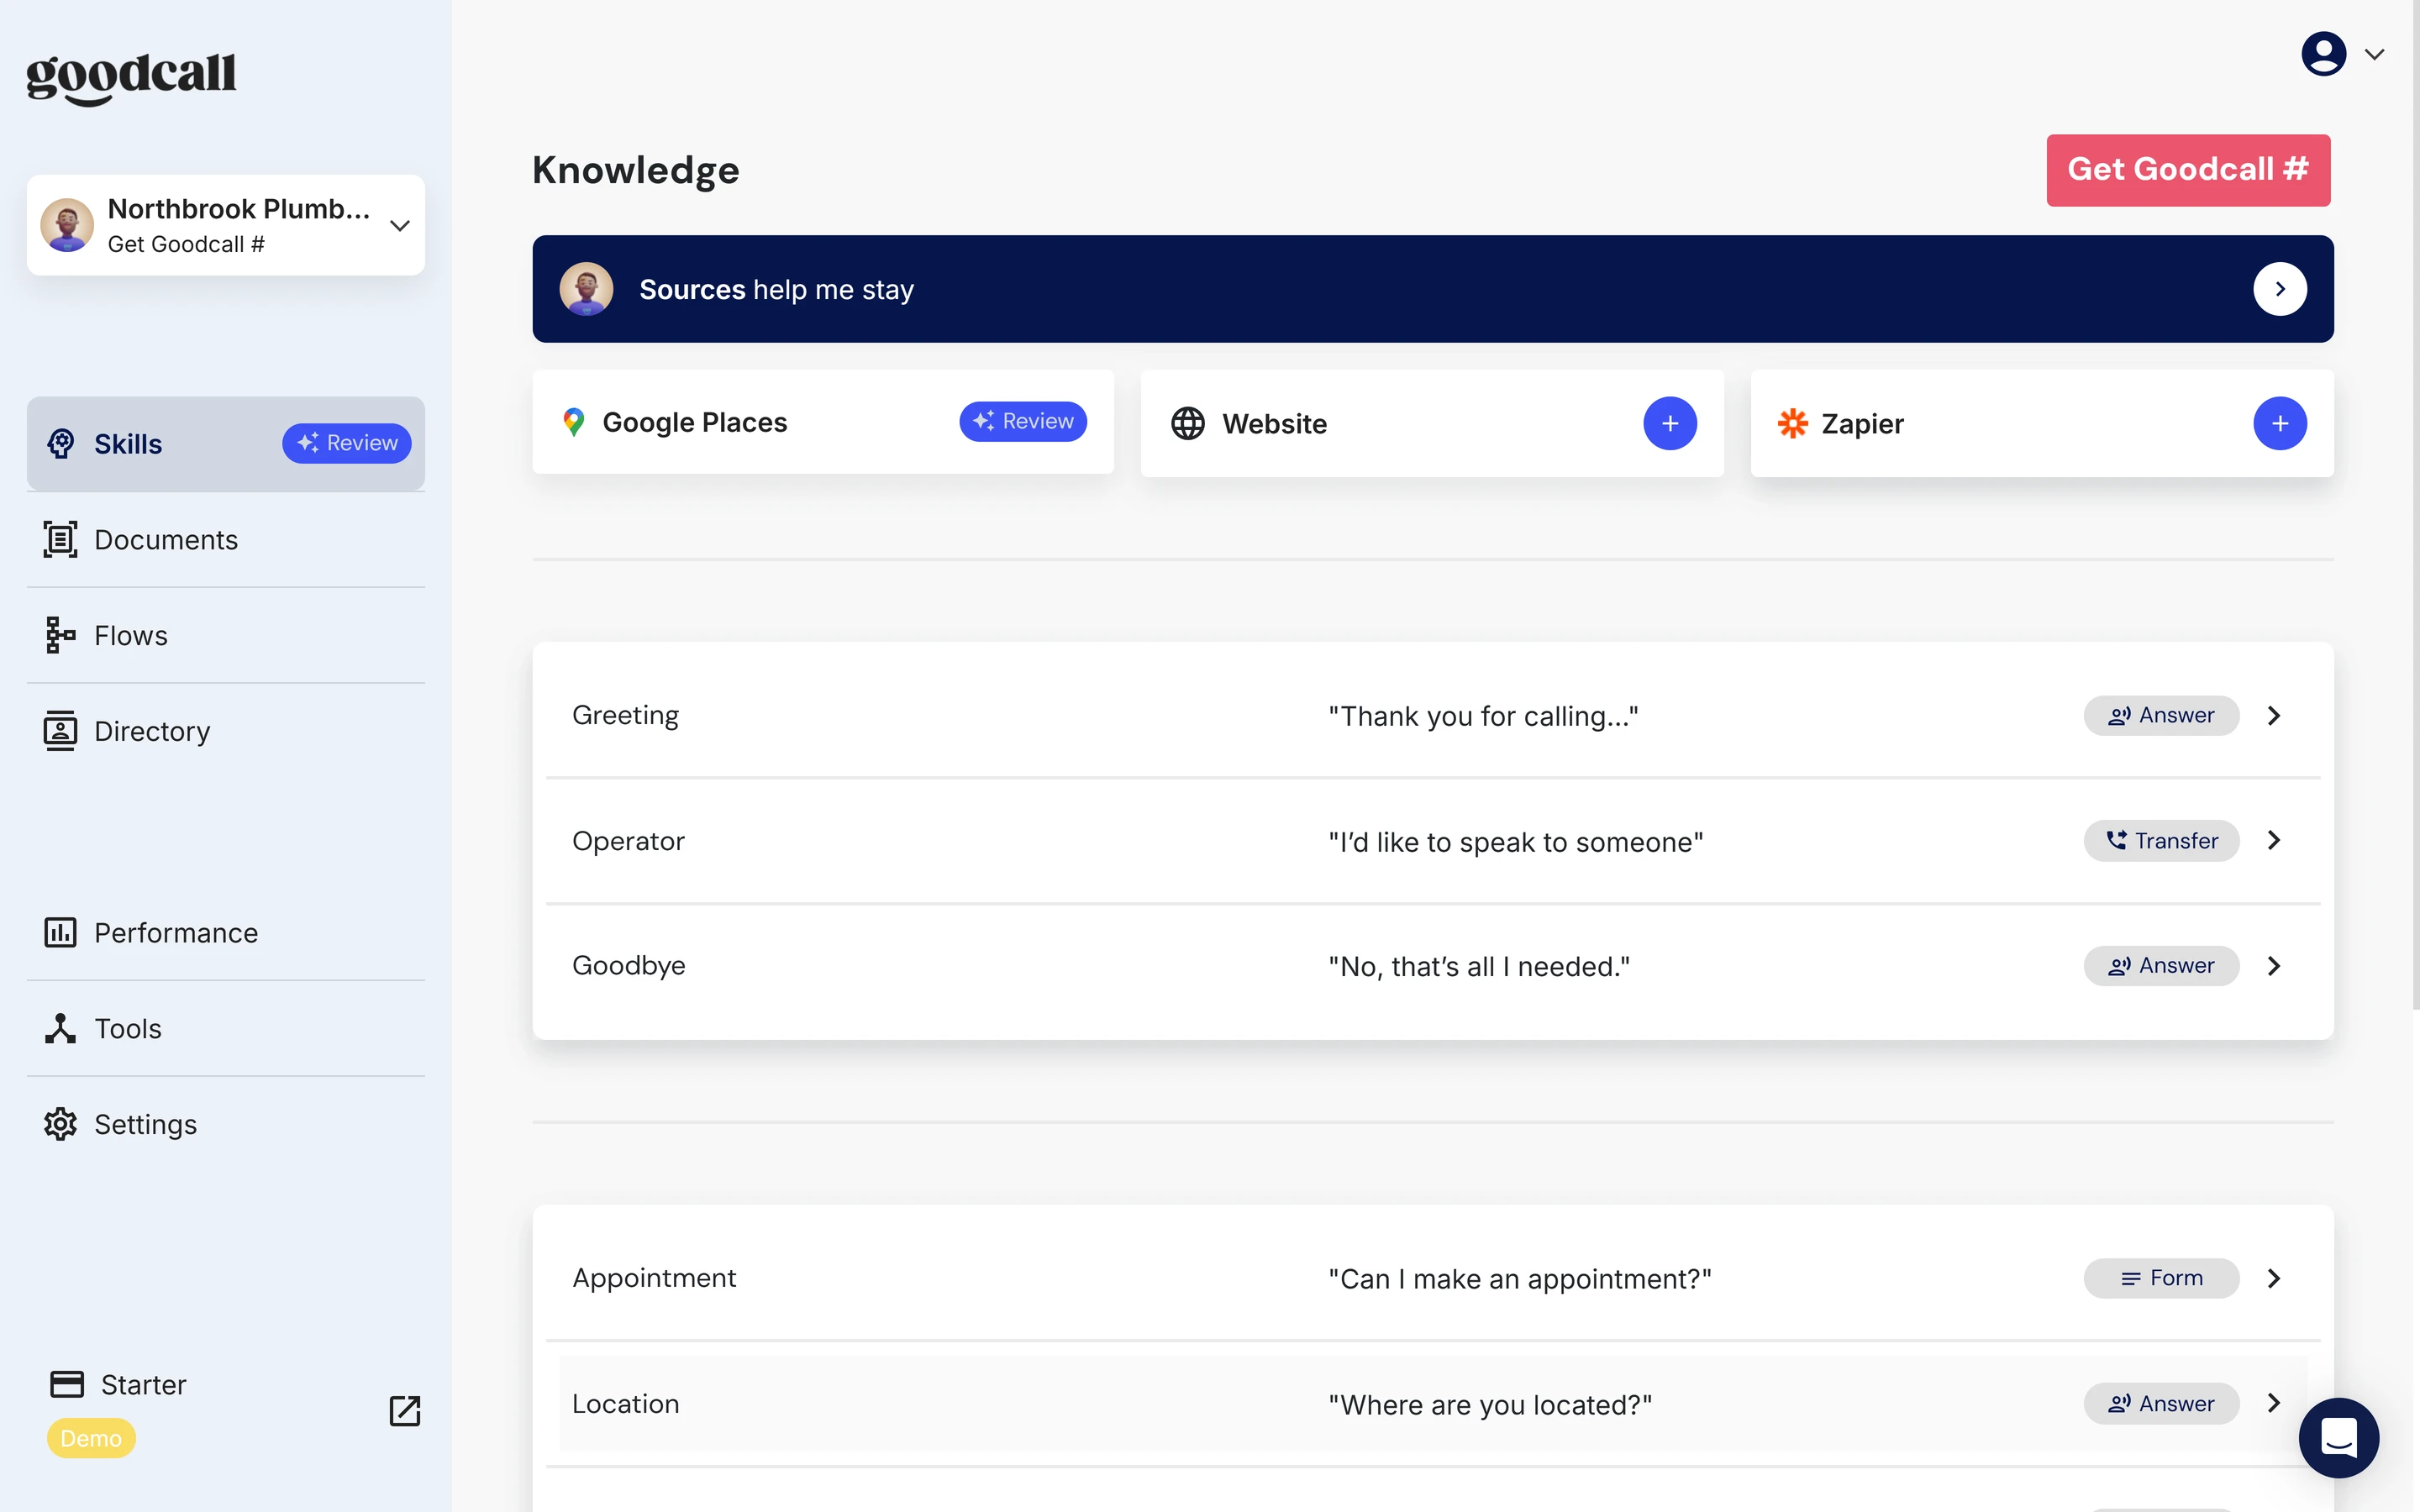Click the Tools sidebar icon

(x=60, y=1028)
